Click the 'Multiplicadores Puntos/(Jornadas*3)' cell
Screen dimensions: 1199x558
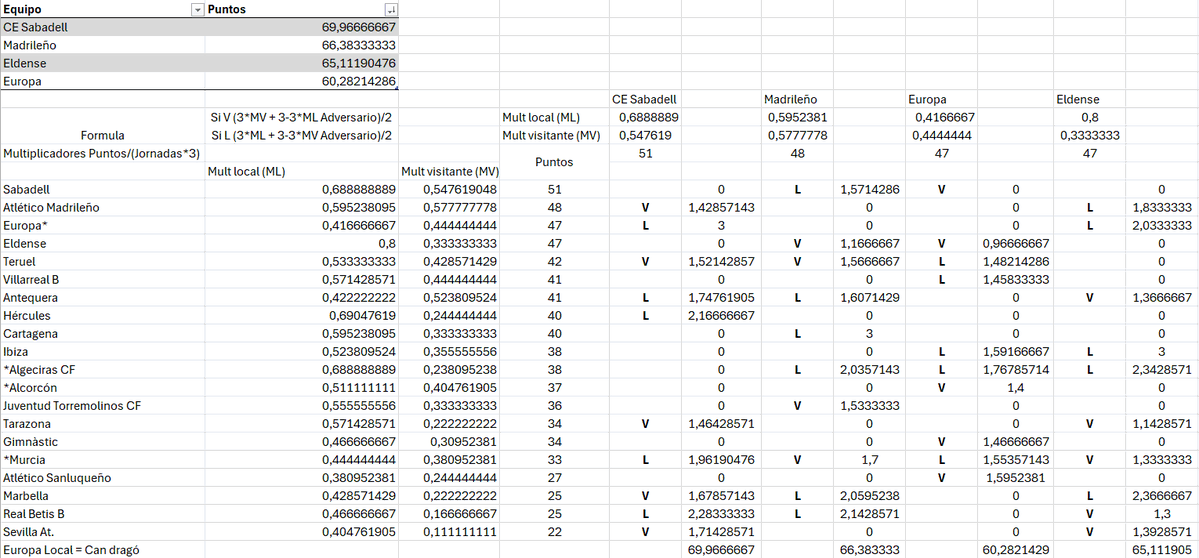(102, 154)
